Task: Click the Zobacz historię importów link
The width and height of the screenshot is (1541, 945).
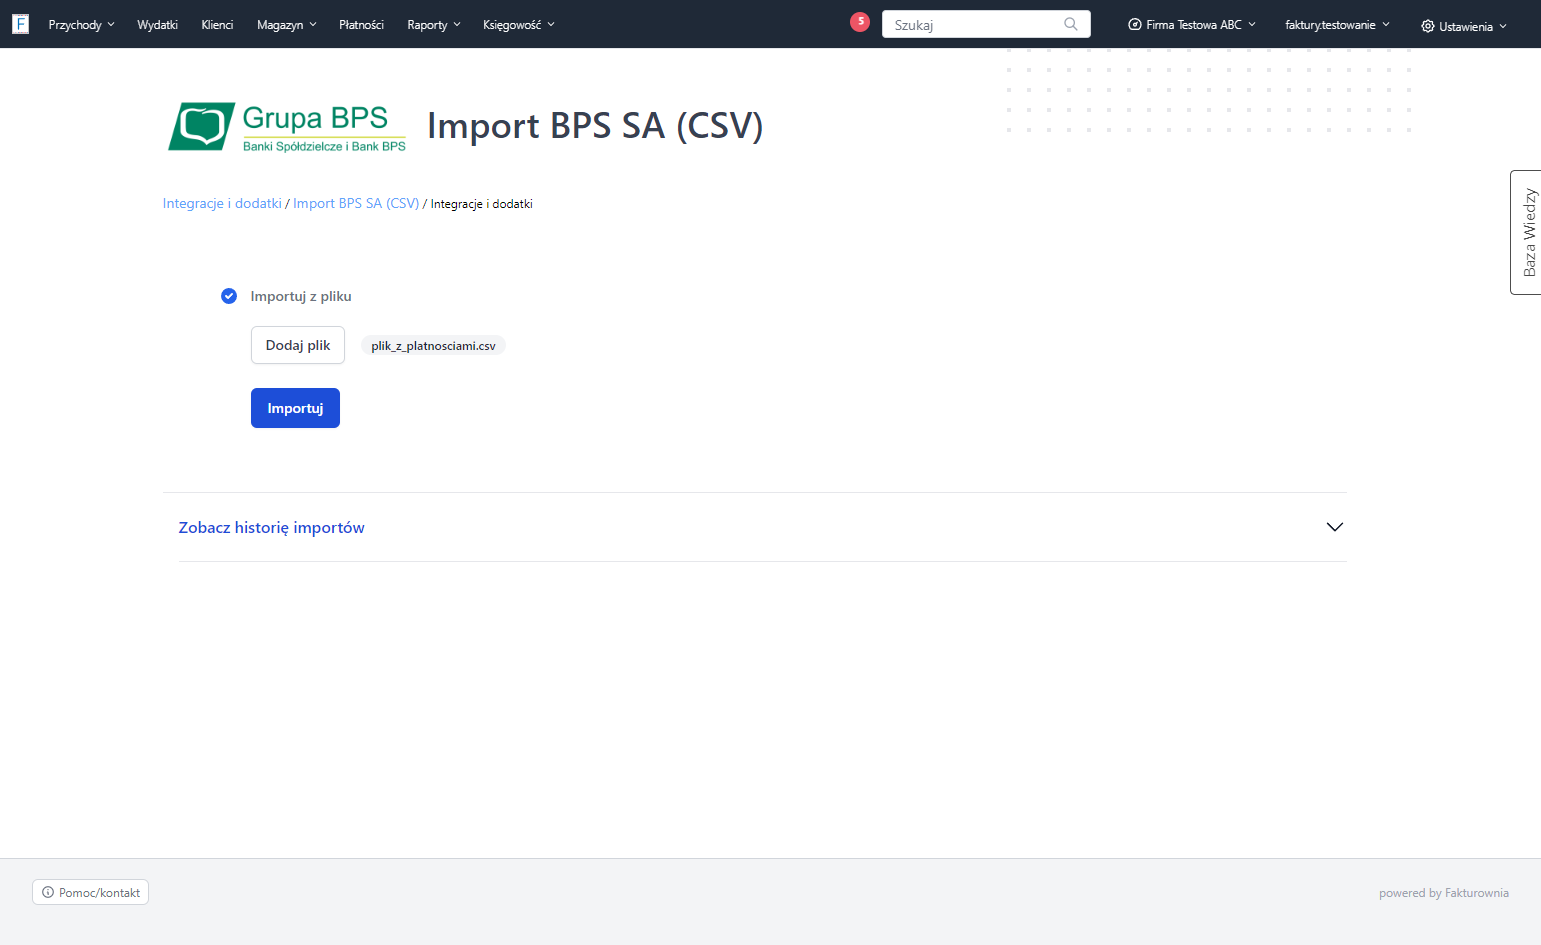Action: 271,527
